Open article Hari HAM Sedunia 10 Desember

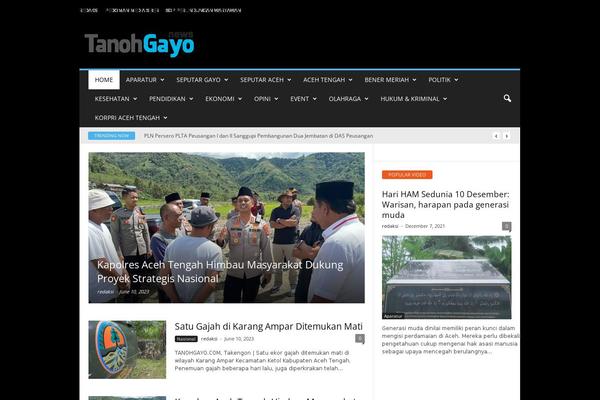point(445,204)
